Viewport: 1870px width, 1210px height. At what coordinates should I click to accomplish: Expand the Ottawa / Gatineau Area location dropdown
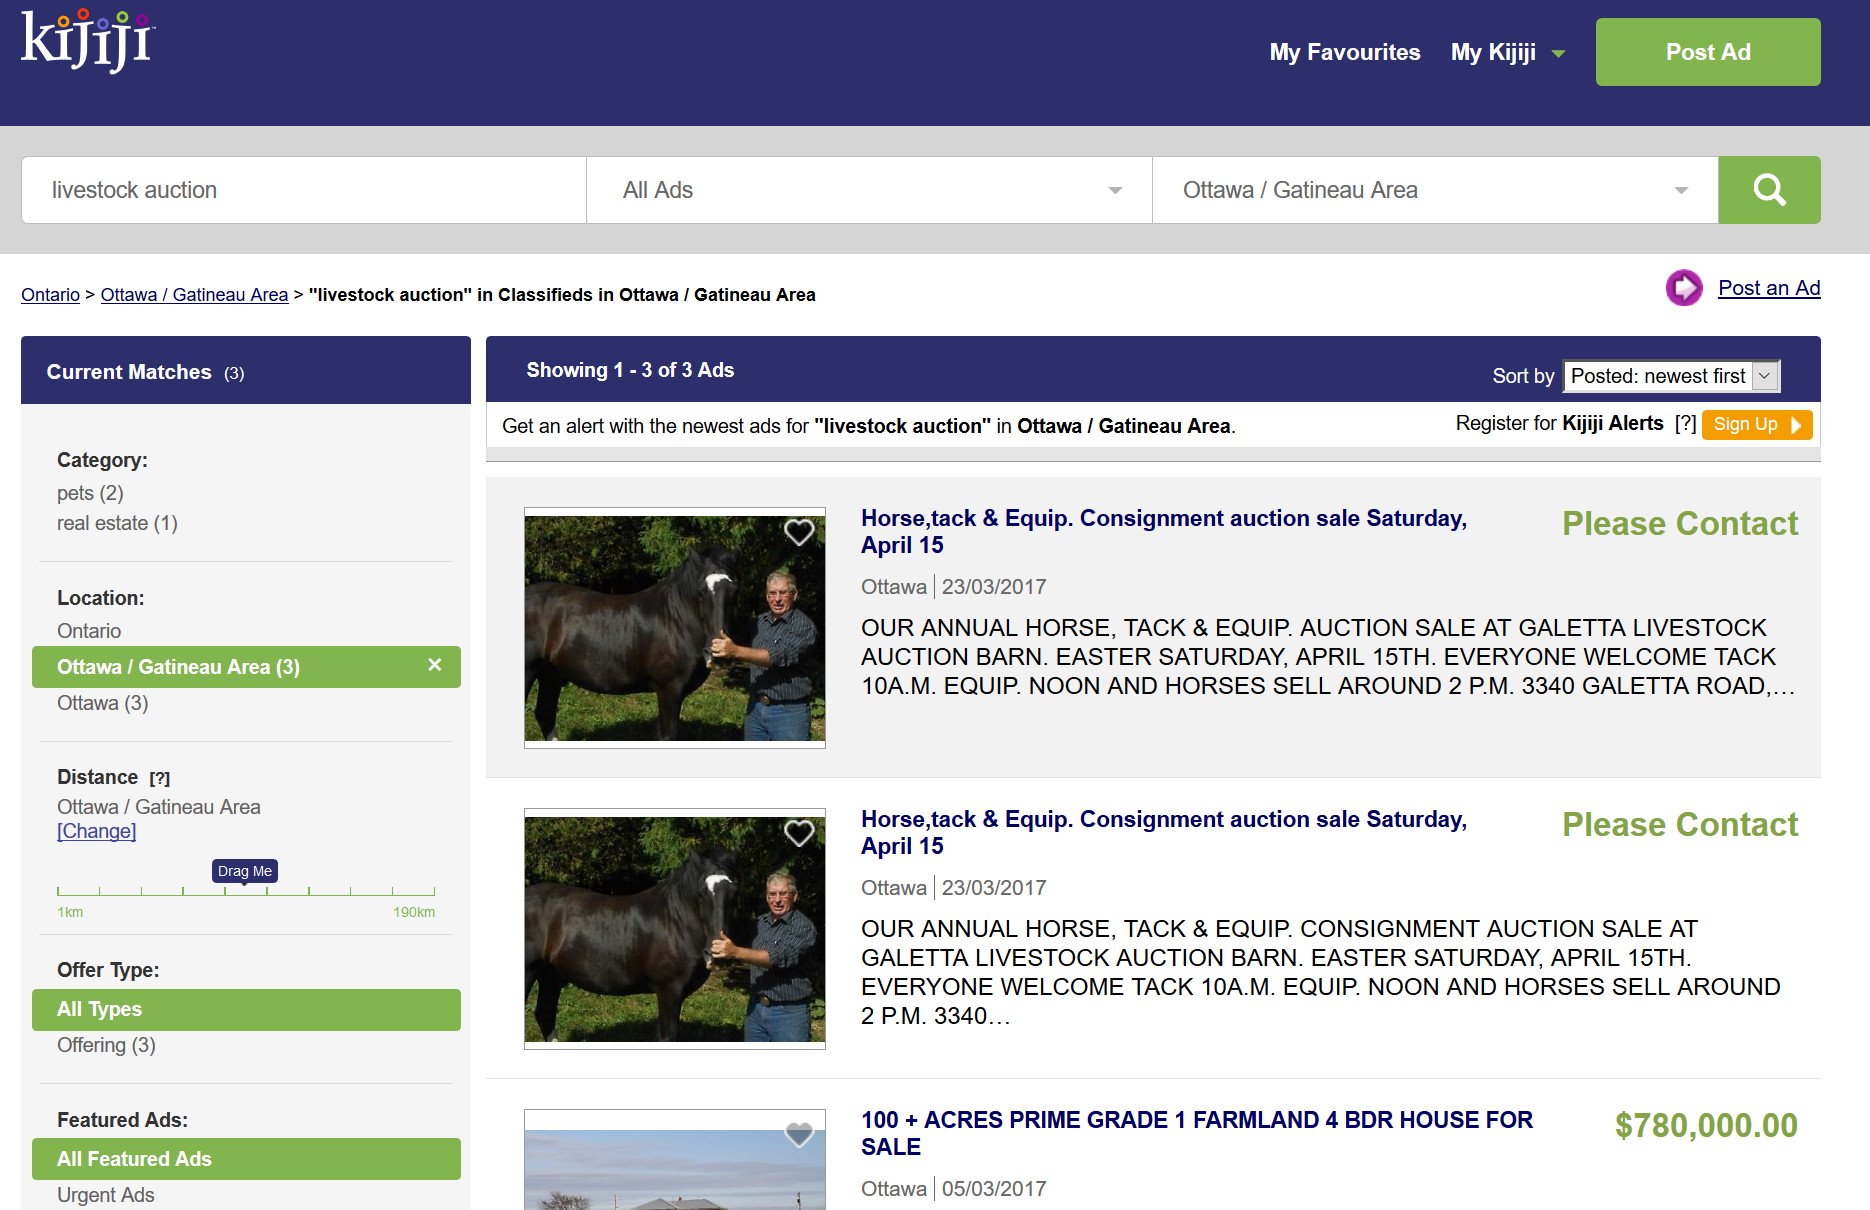coord(1434,190)
